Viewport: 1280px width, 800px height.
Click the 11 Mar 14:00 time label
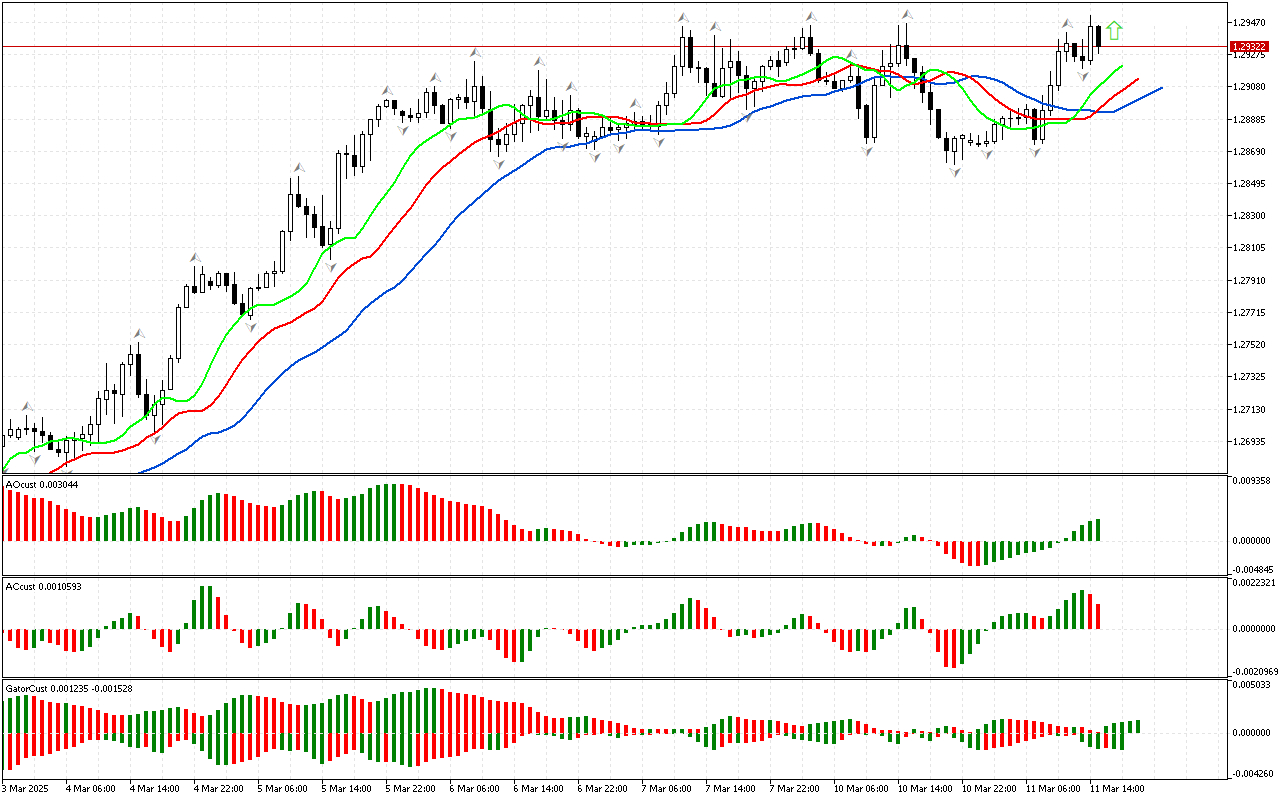point(1116,788)
